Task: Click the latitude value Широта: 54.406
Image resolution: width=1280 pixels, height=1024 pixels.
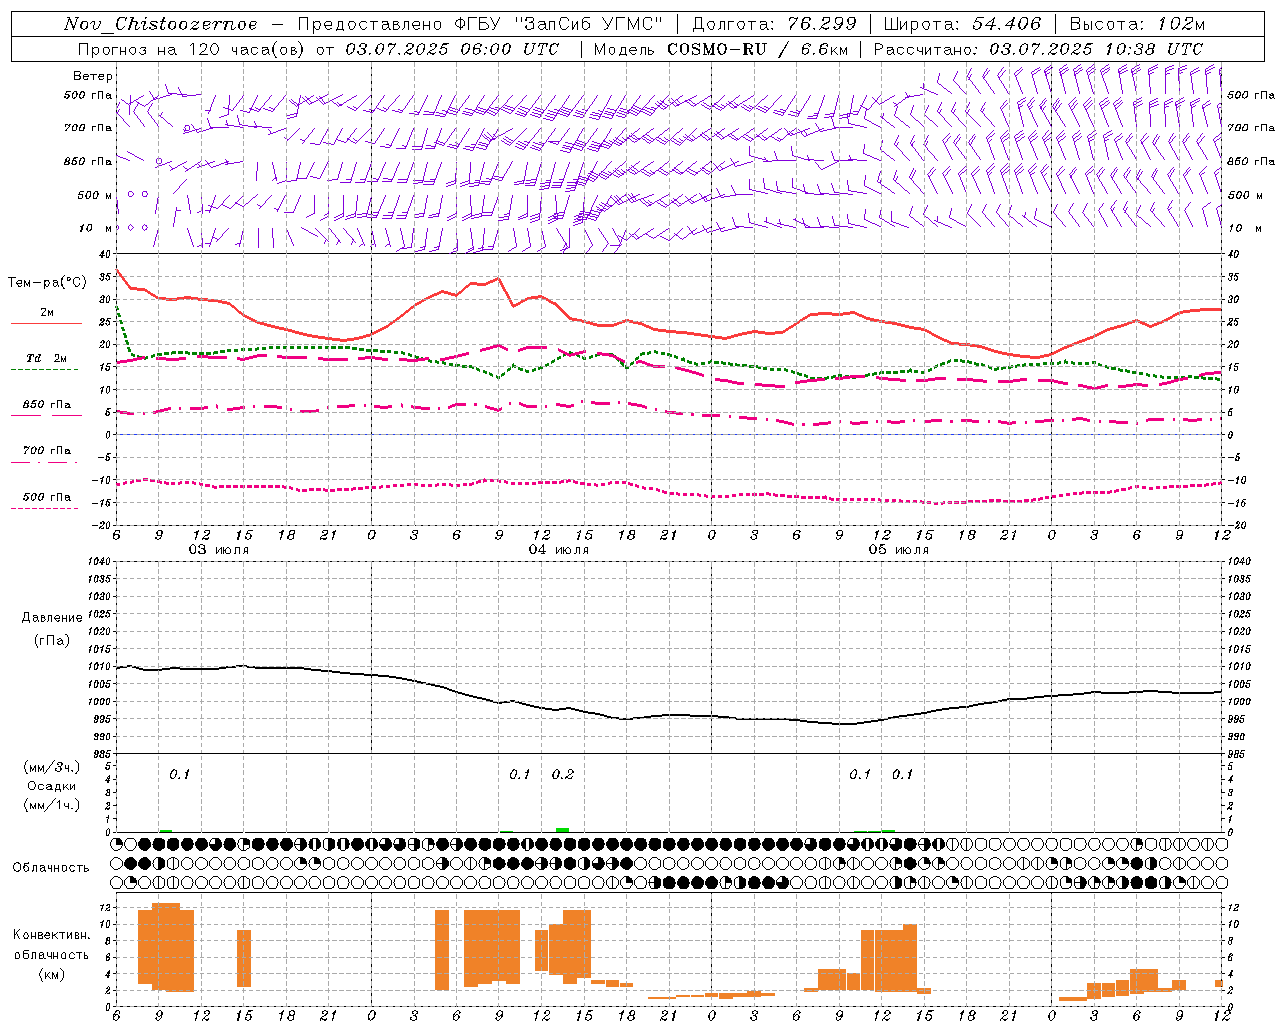Action: [962, 24]
